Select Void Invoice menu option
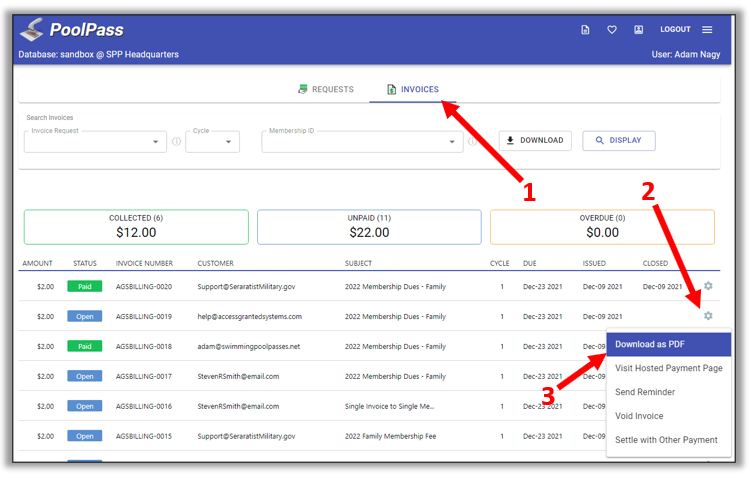751x478 pixels. [x=669, y=416]
